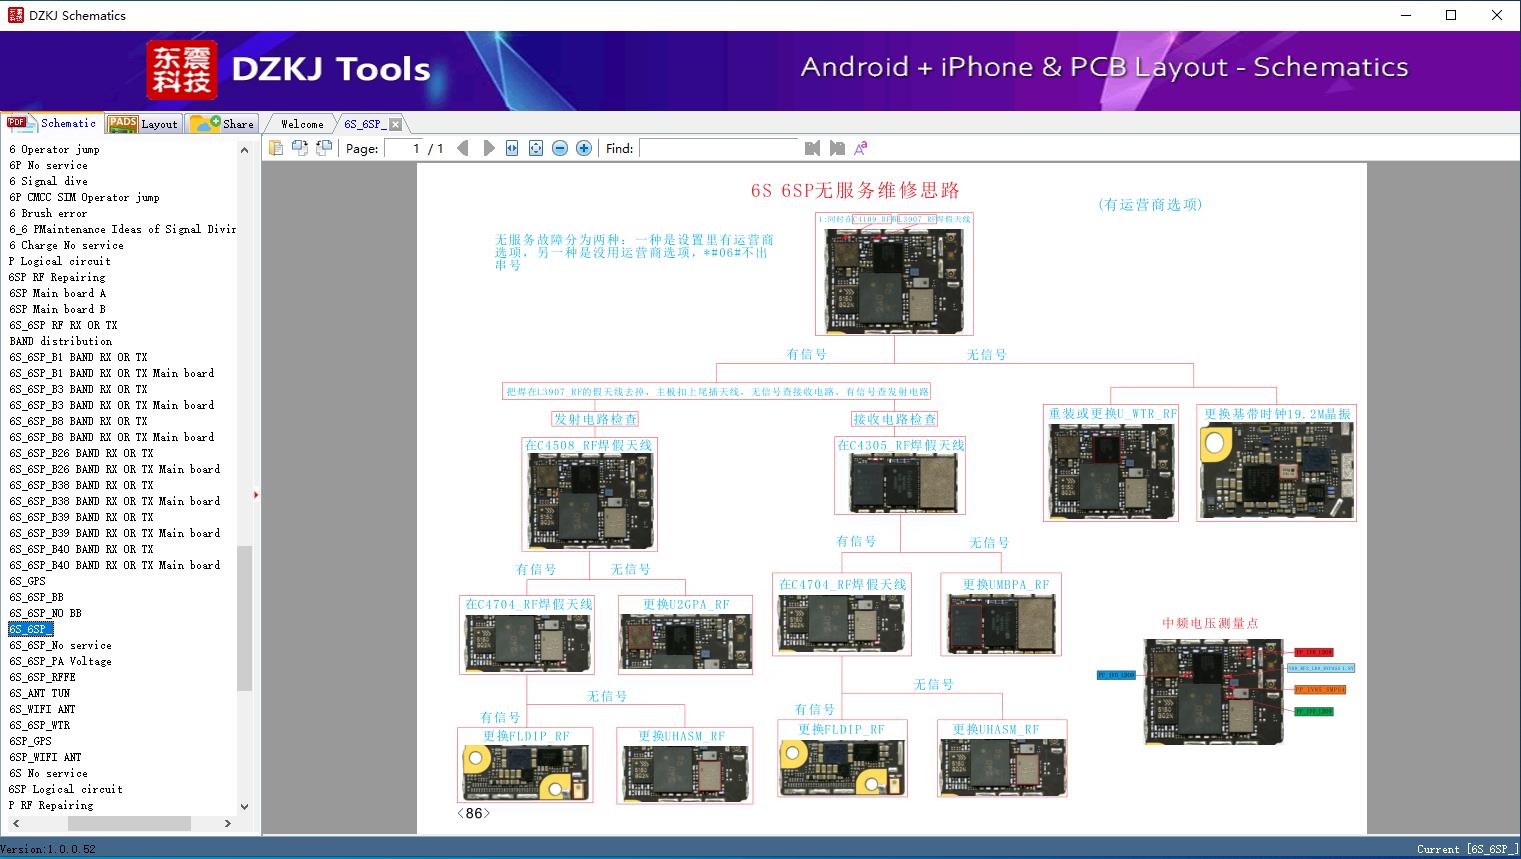This screenshot has width=1521, height=859.
Task: Select '6S_WIFI ANT' list entry
Action: click(42, 709)
